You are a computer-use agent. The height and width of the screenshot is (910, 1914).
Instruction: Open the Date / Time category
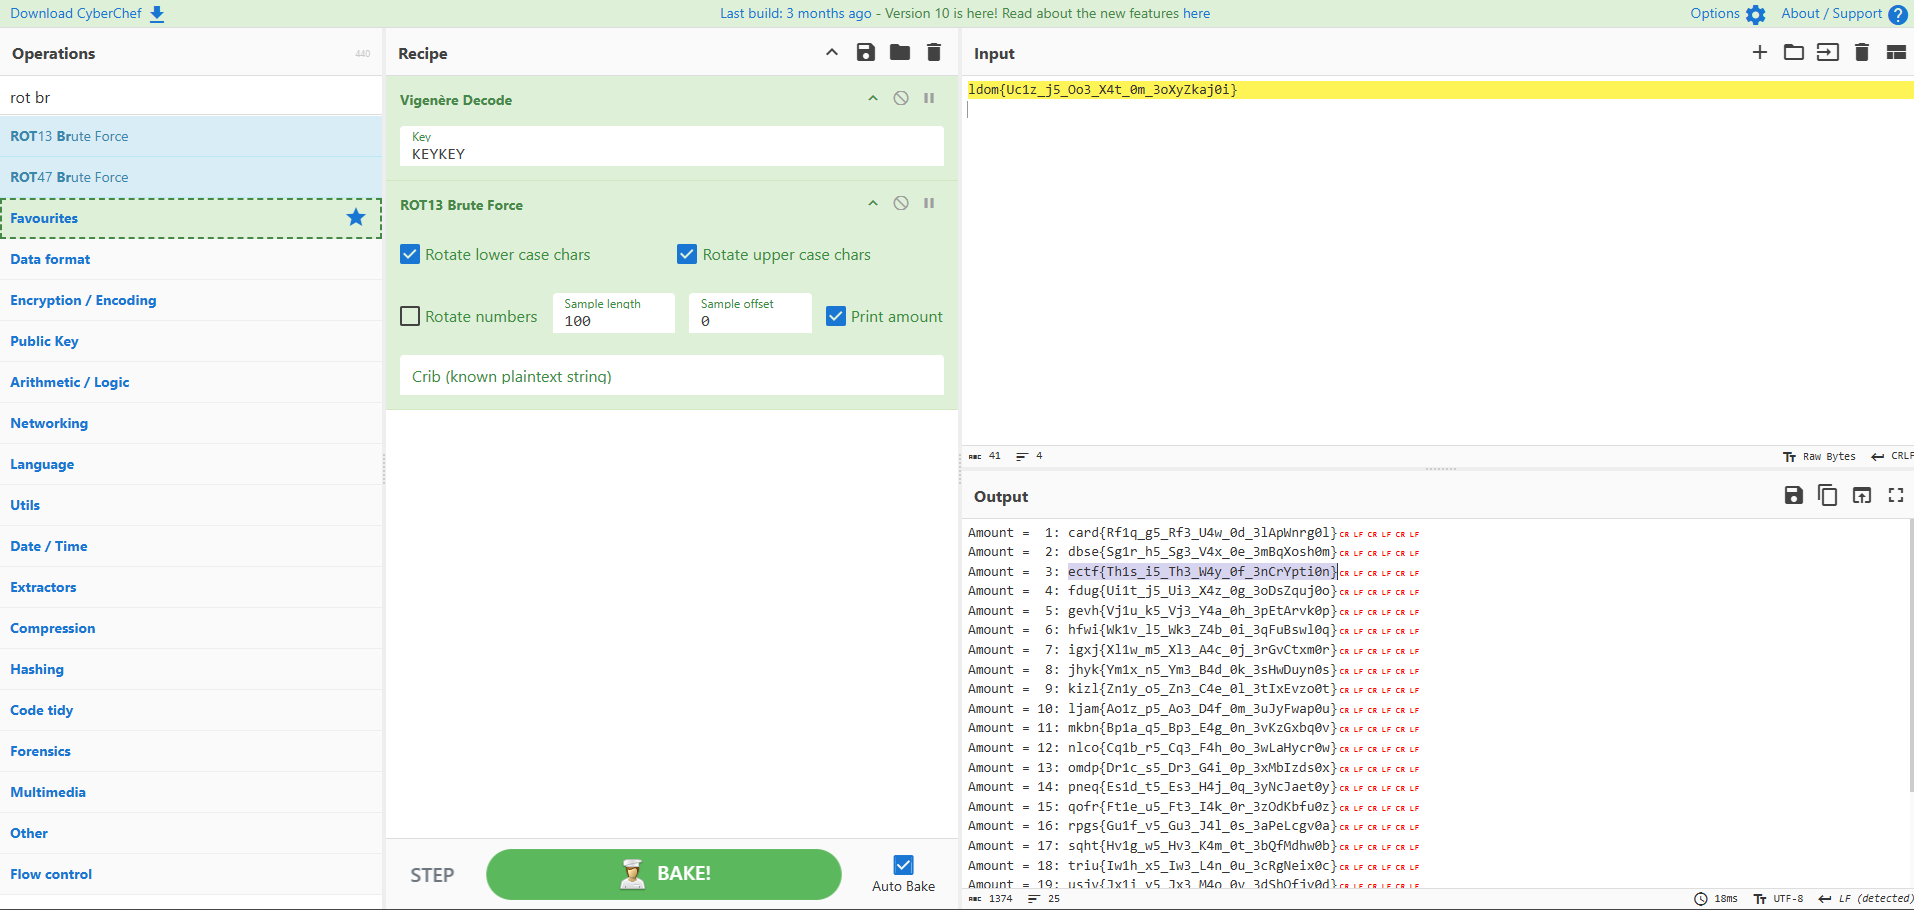coord(191,546)
